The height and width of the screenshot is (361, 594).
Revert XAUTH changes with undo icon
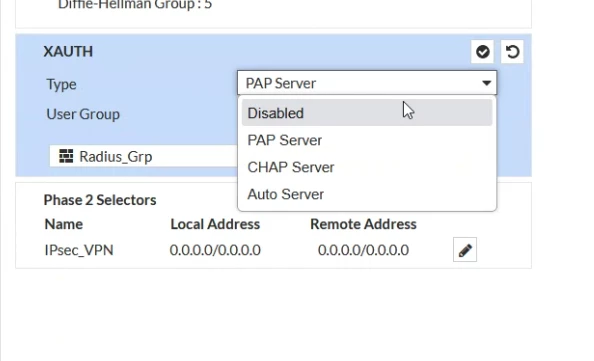[x=512, y=52]
